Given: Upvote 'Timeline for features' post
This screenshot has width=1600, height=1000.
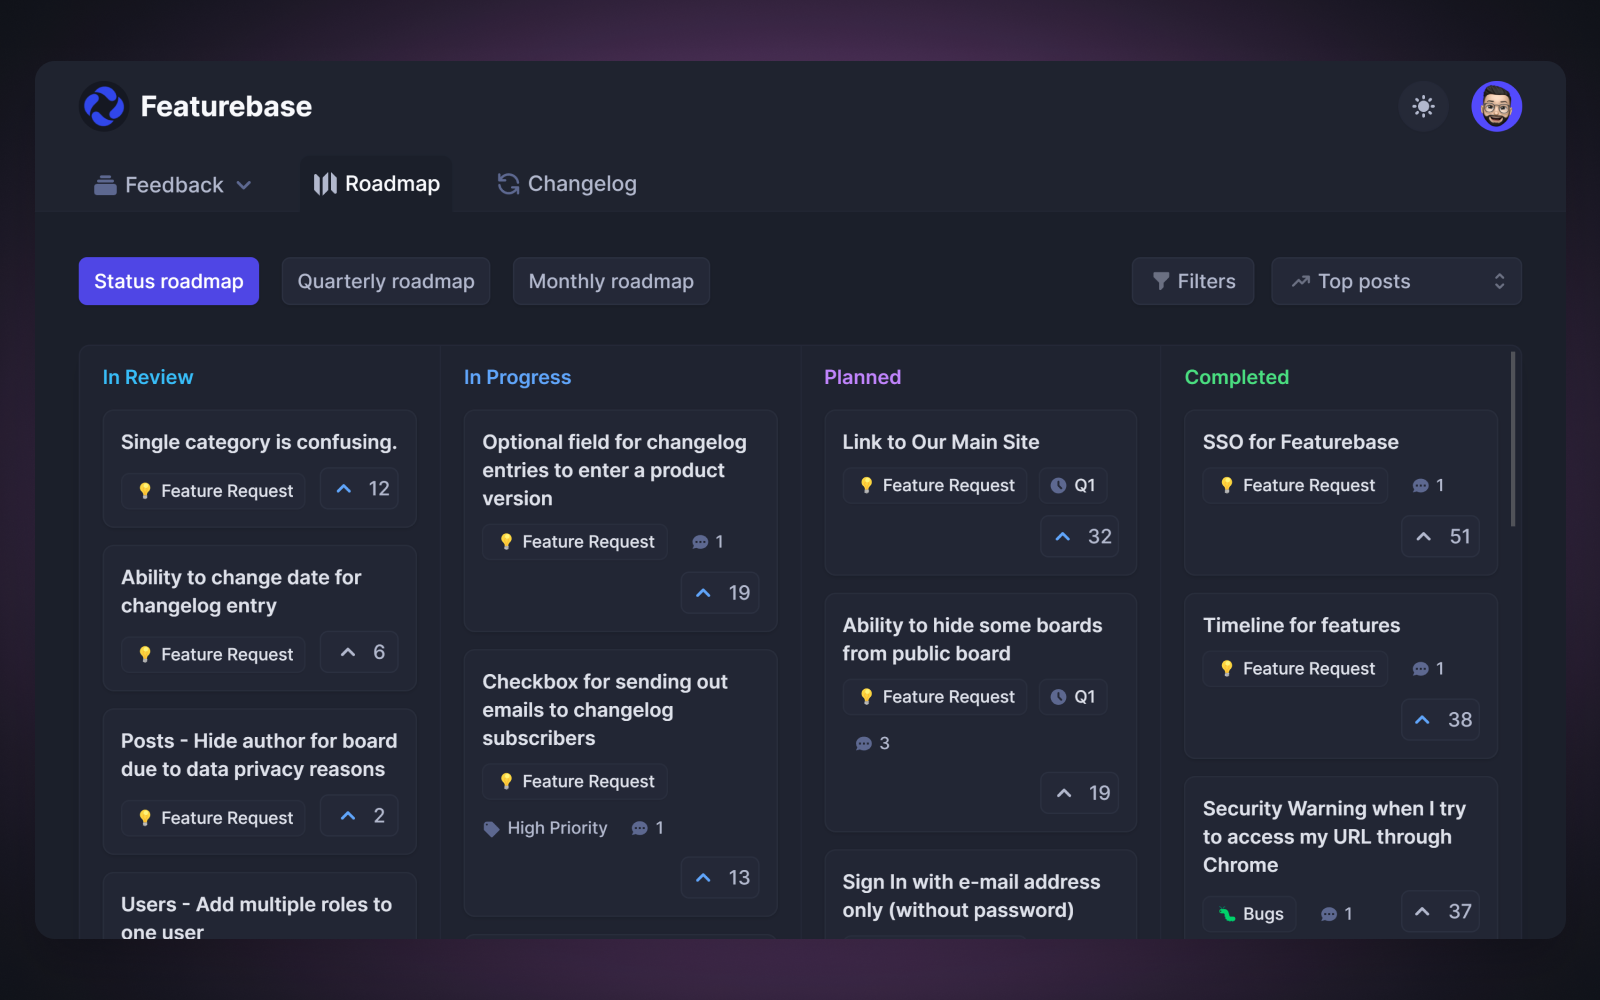Looking at the screenshot, I should 1440,720.
